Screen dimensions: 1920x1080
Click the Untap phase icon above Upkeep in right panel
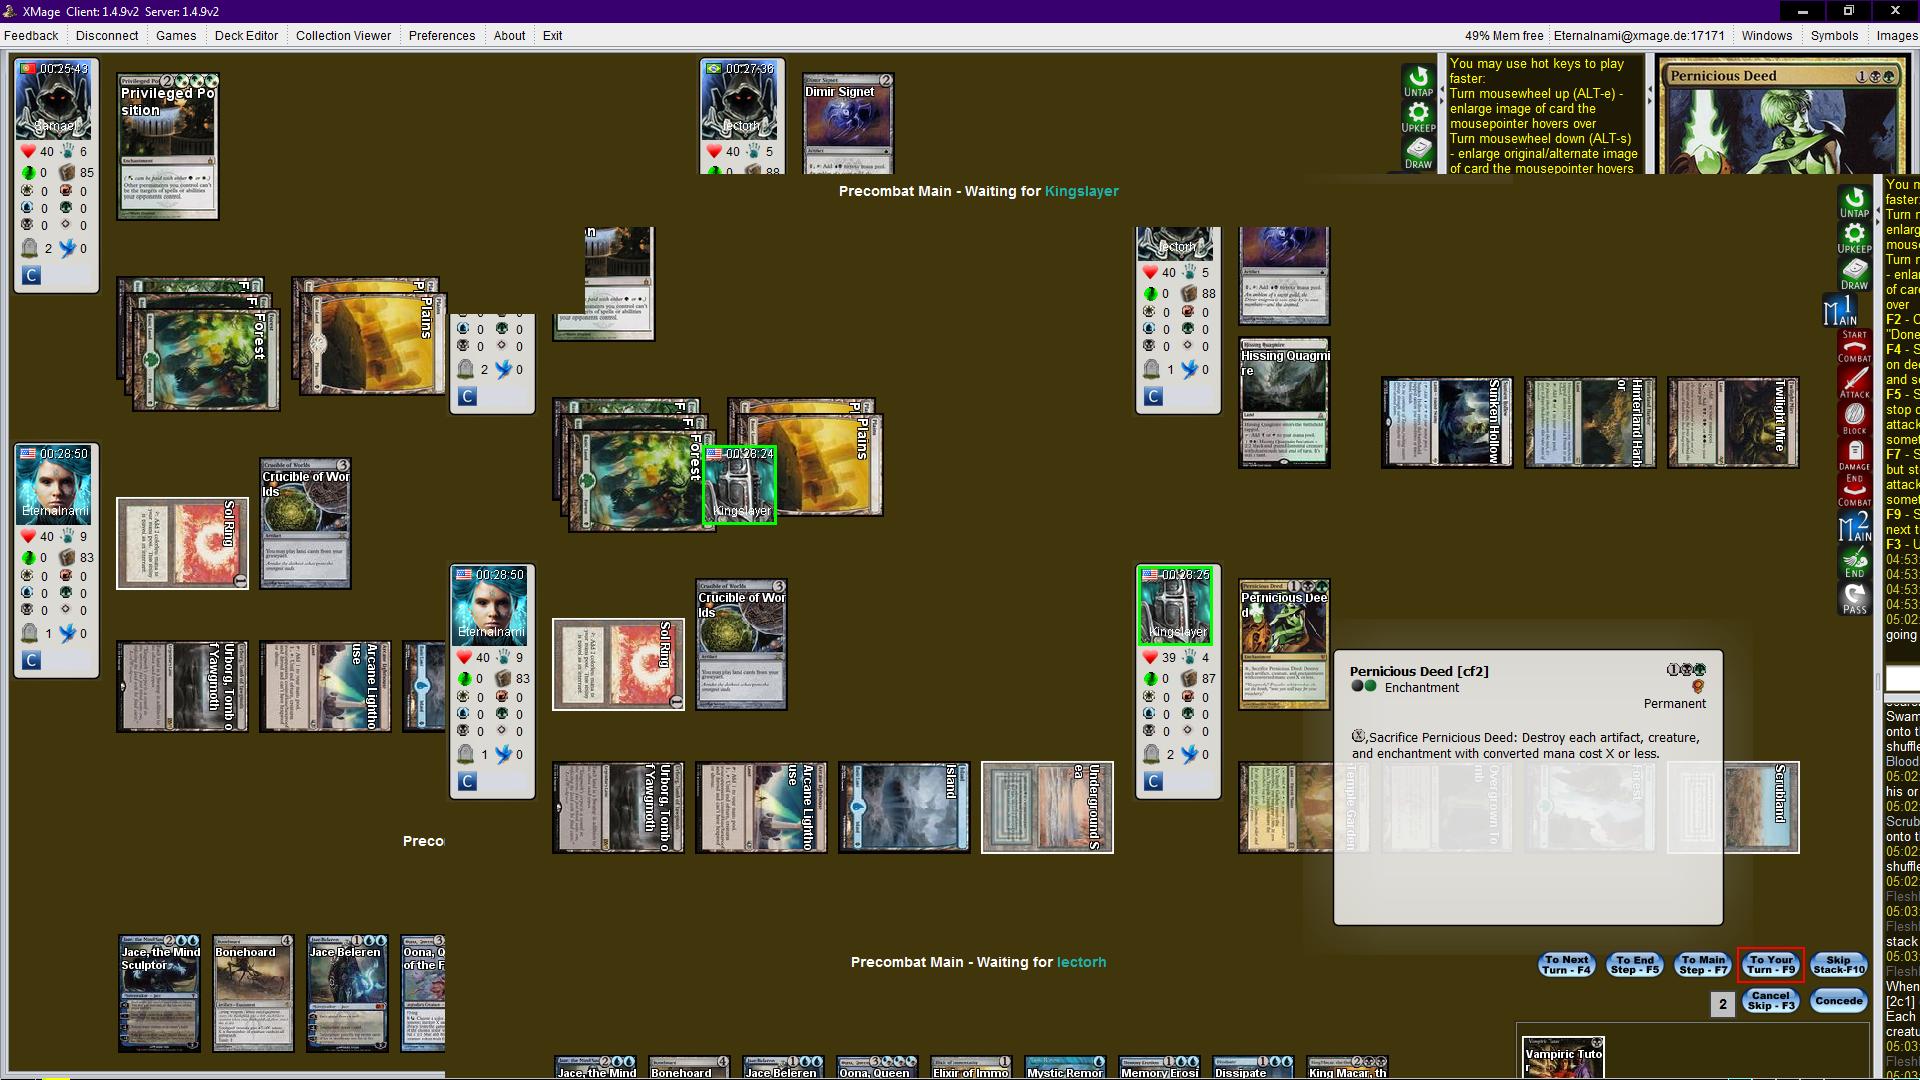tap(1854, 203)
